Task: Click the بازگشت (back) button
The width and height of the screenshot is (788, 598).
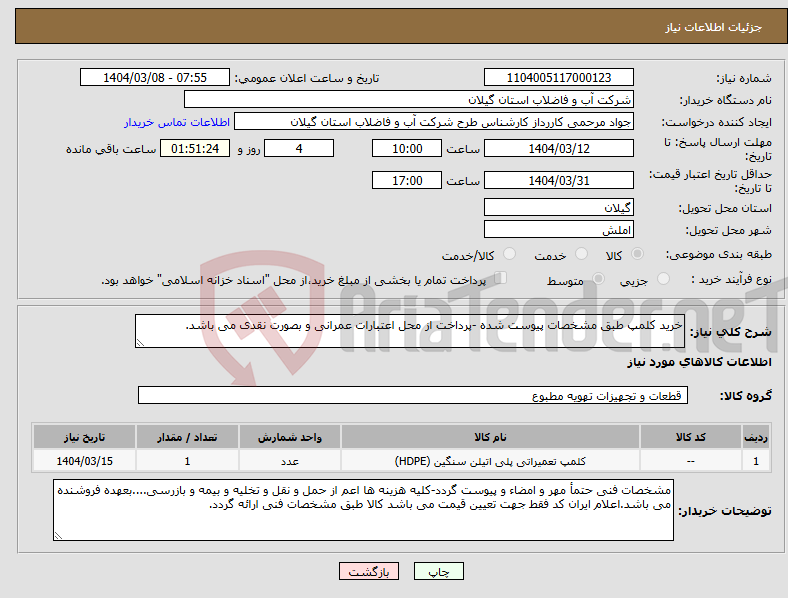Action: tap(369, 571)
